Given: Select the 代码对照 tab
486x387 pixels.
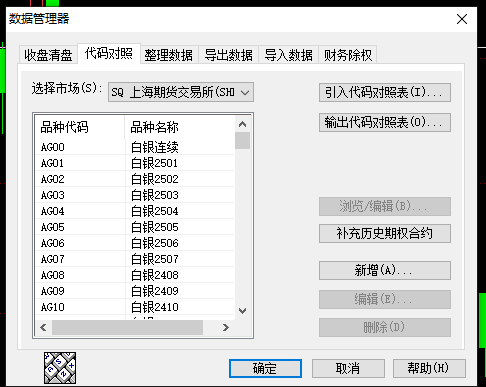Looking at the screenshot, I should (x=109, y=53).
